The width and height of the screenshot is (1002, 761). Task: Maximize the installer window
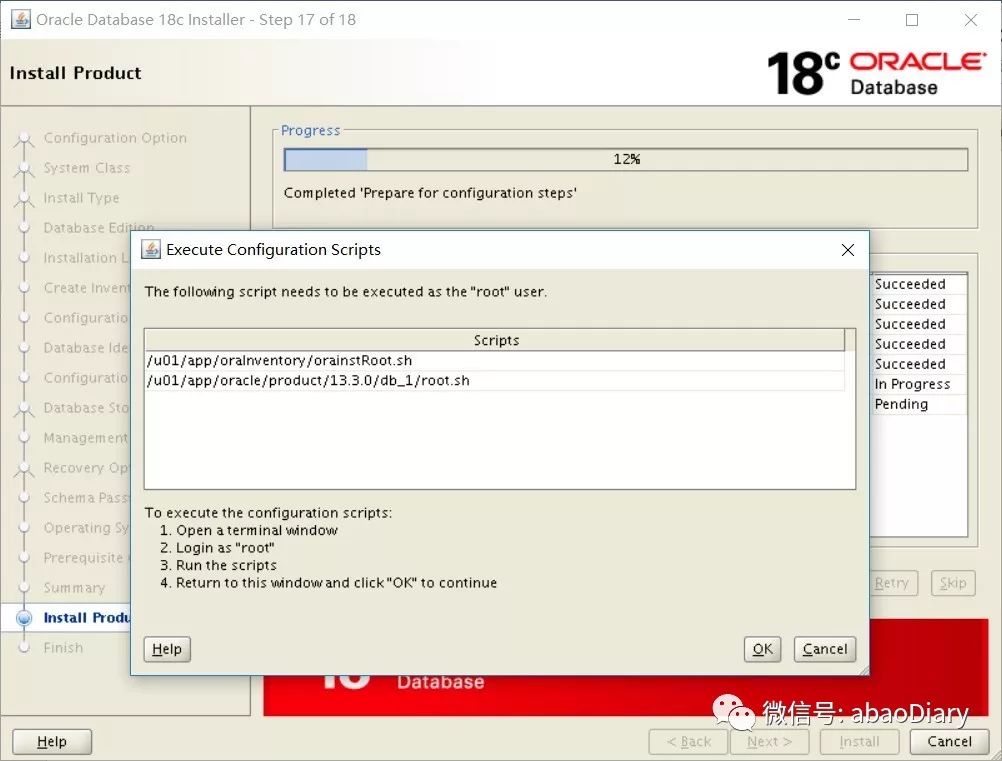(x=912, y=20)
